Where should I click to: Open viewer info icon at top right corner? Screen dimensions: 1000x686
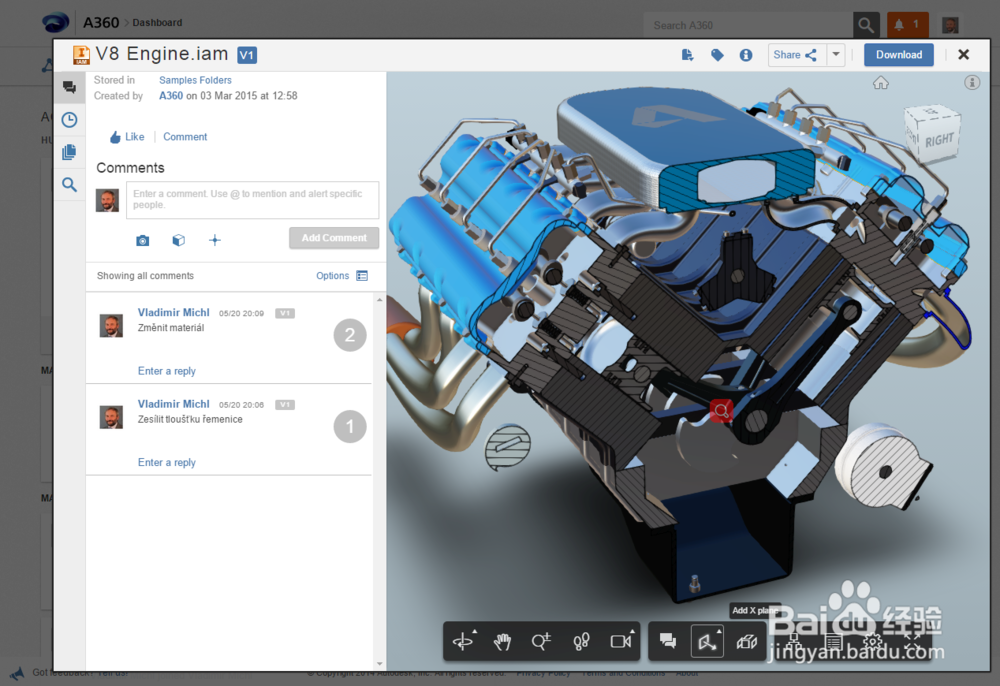972,82
